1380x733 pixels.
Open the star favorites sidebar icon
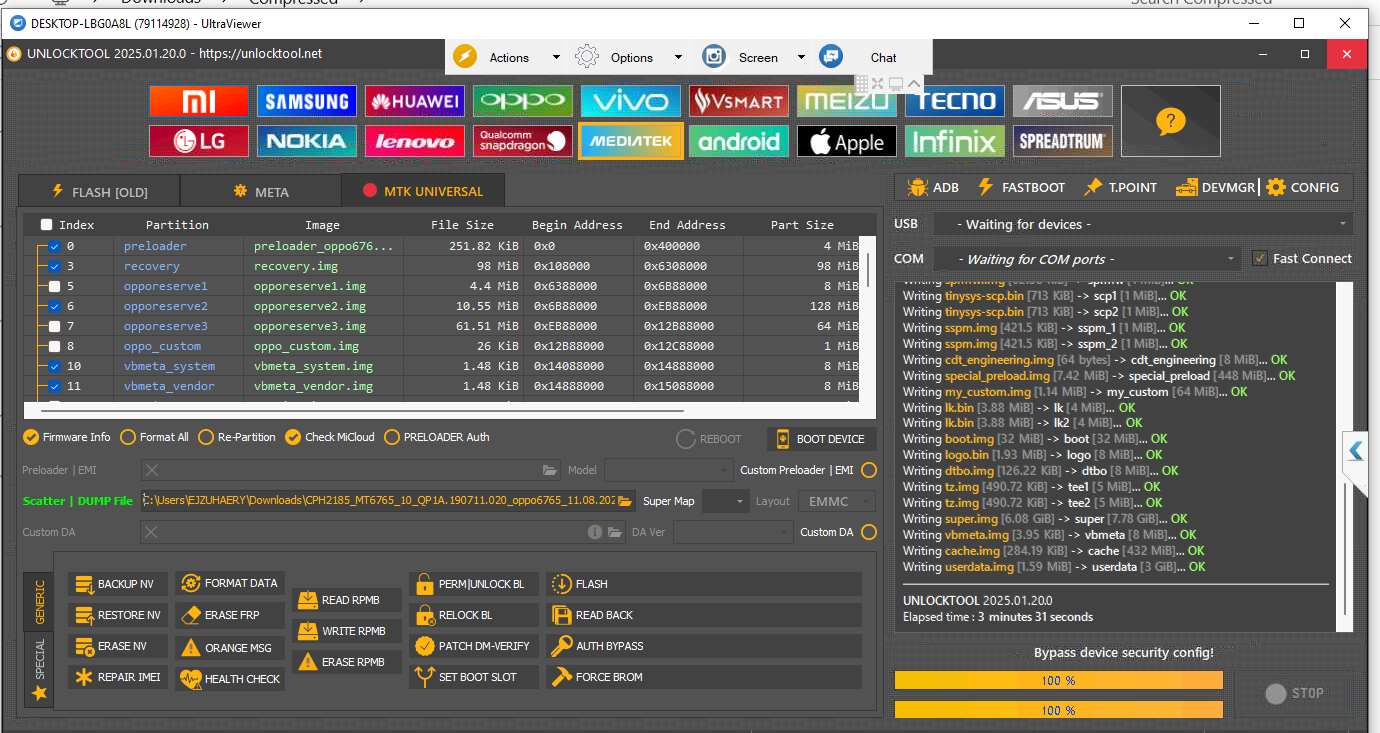click(39, 692)
